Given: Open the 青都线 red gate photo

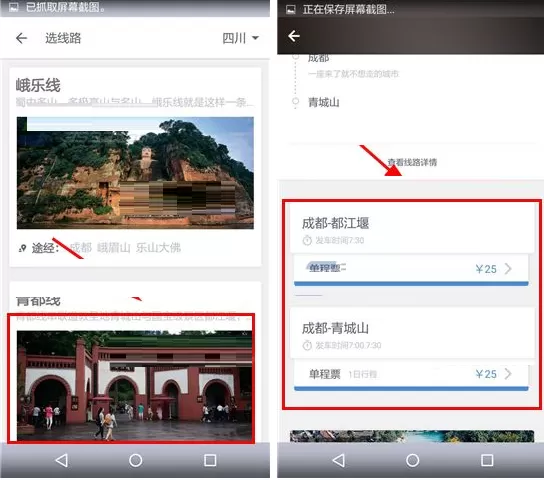Looking at the screenshot, I should [x=135, y=386].
